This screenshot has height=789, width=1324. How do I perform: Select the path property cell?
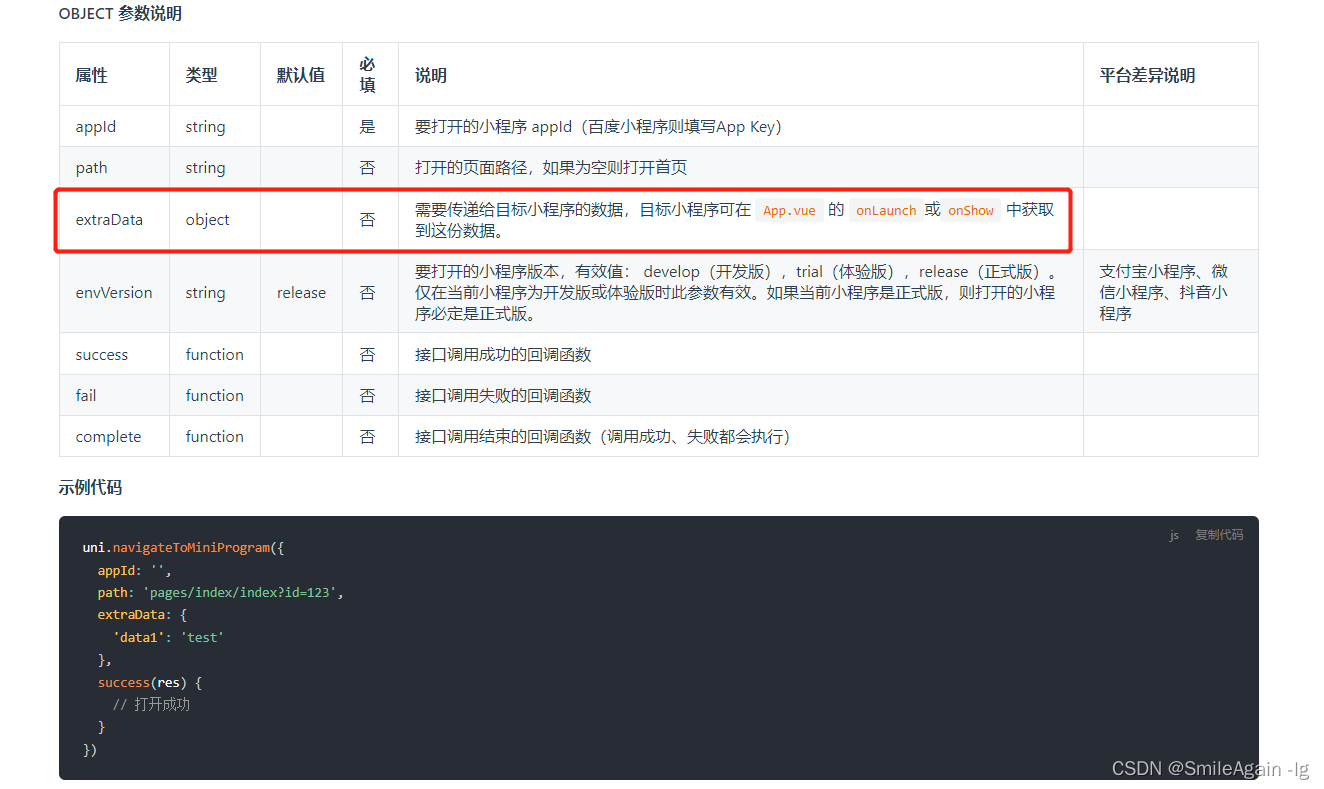[114, 167]
